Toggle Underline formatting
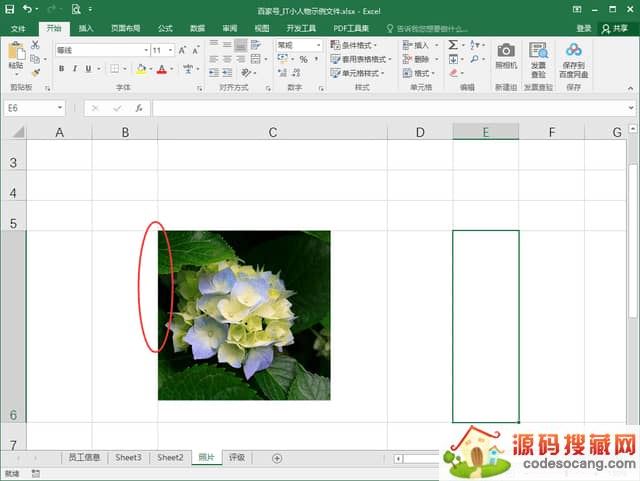This screenshot has width=640, height=481. [x=89, y=69]
